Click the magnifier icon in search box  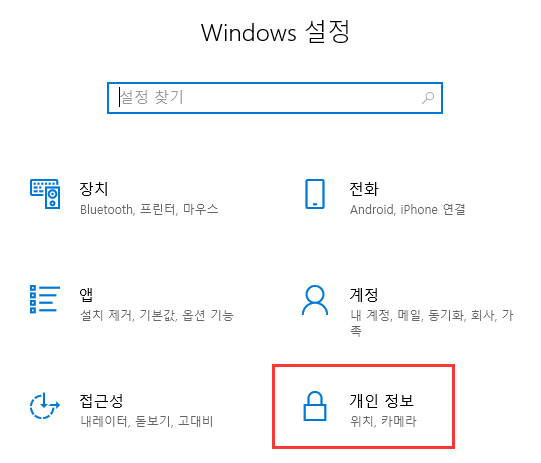(428, 98)
